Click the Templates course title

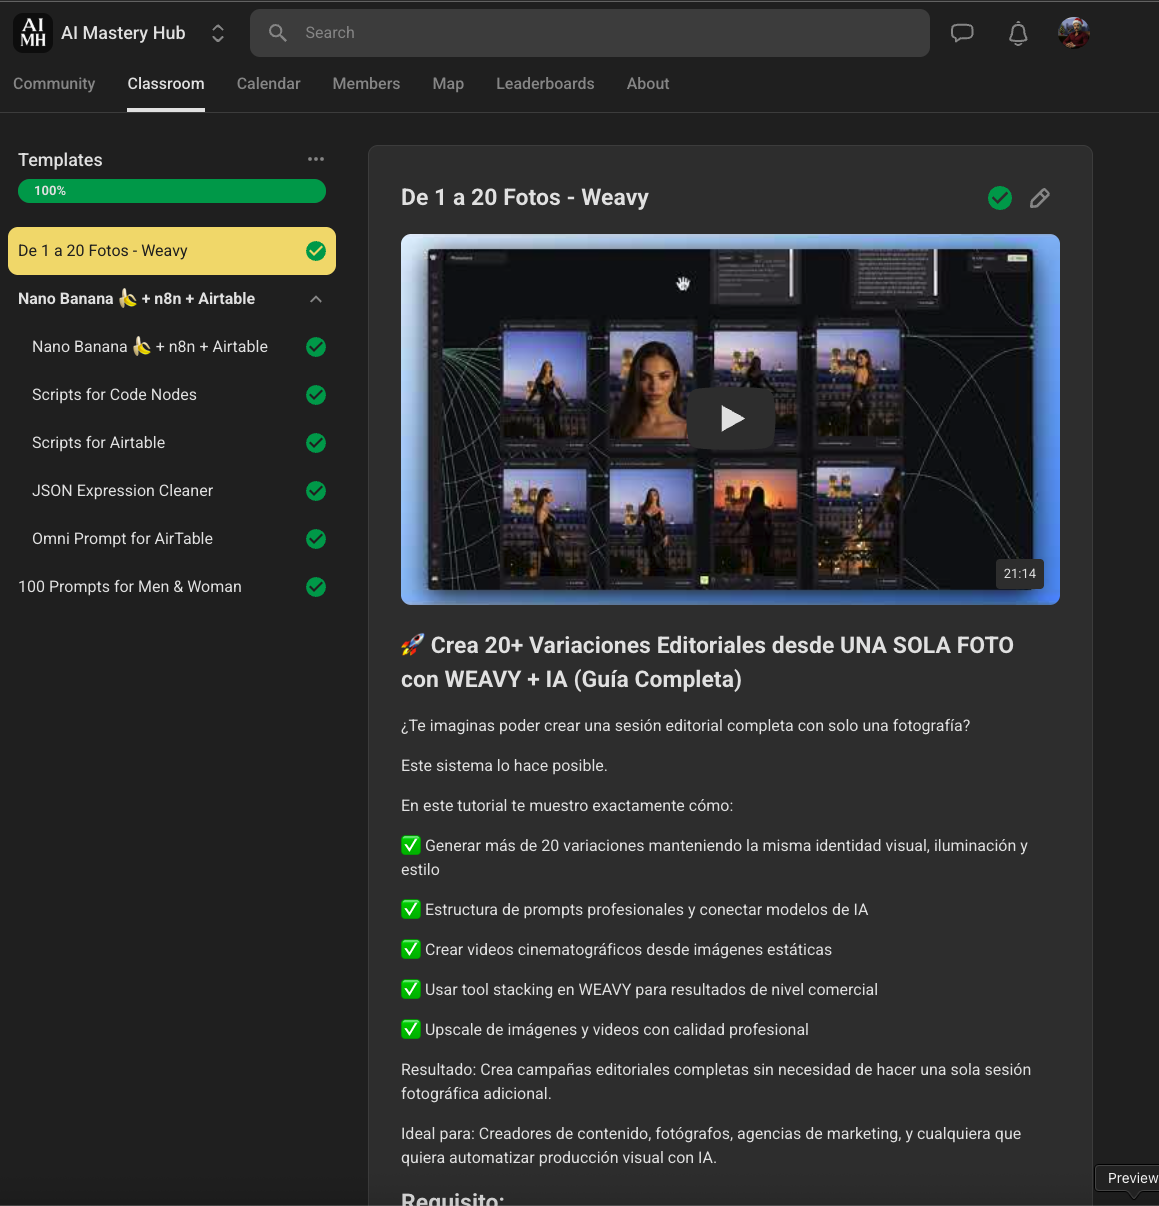60,160
